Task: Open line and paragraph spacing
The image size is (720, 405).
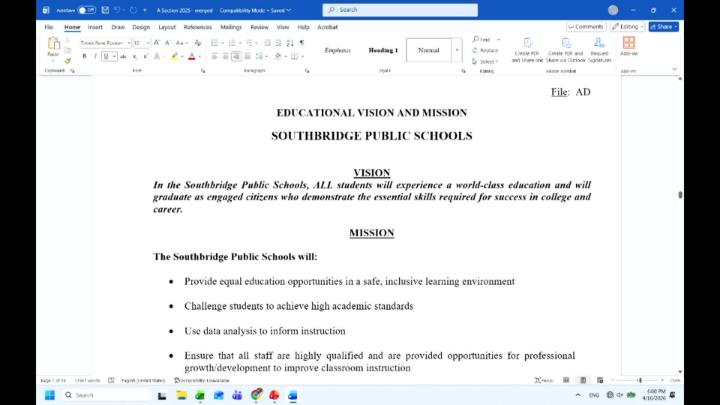Action: 259,56
